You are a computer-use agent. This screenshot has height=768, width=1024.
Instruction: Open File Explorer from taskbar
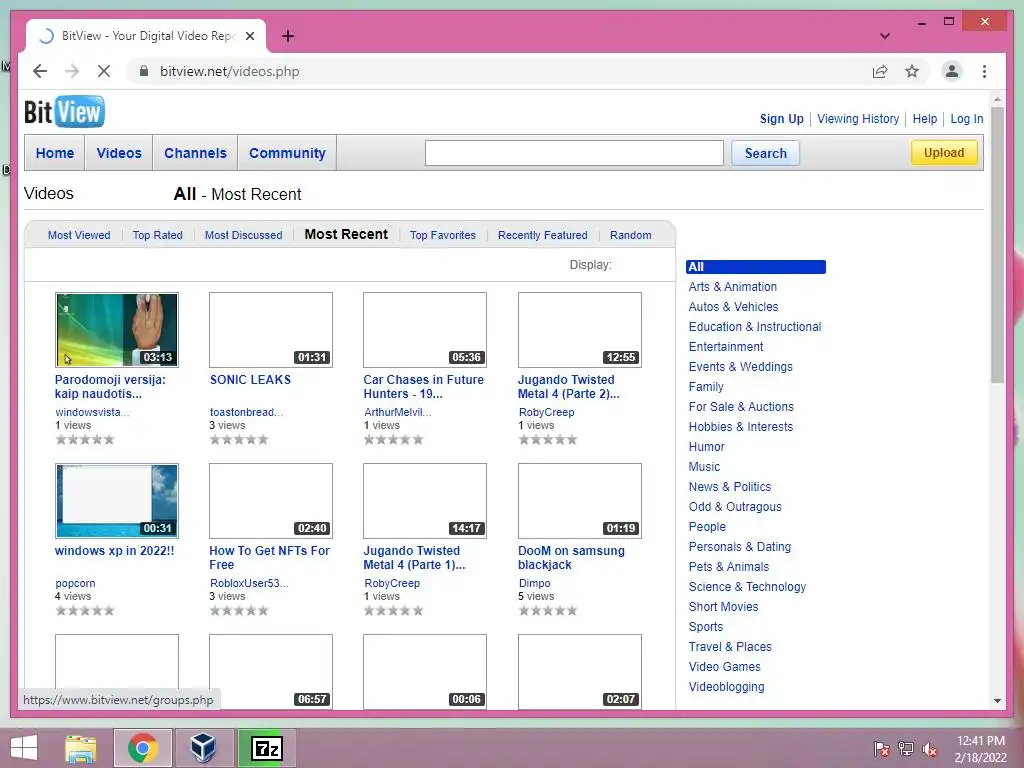pos(80,748)
